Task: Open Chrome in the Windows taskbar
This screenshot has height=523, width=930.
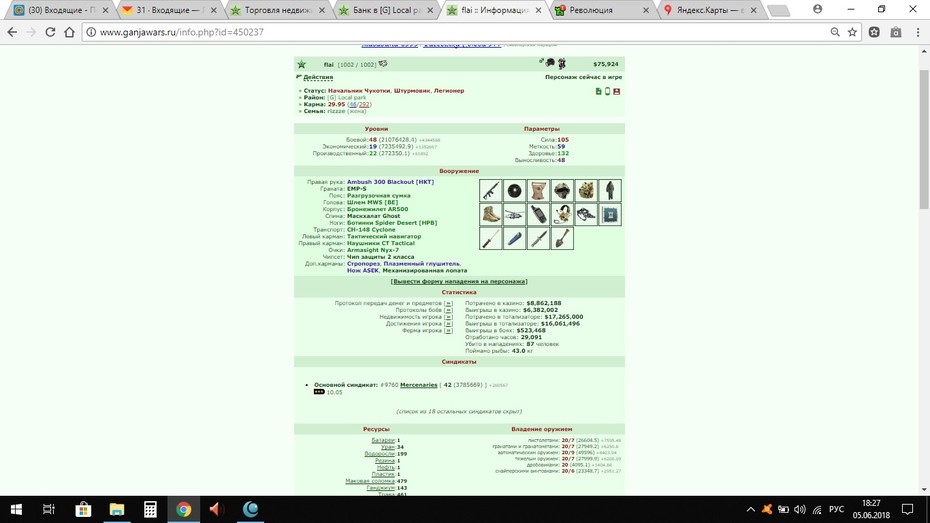Action: pyautogui.click(x=183, y=509)
